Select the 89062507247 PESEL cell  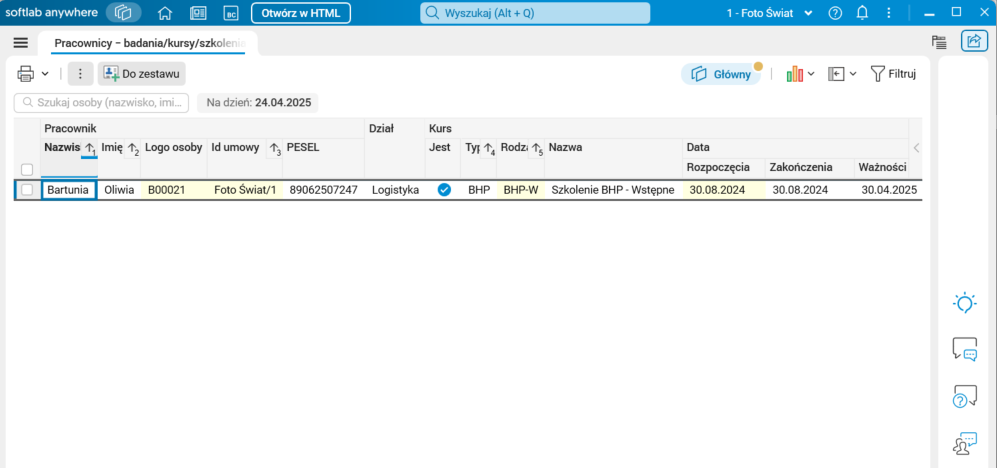pos(324,189)
